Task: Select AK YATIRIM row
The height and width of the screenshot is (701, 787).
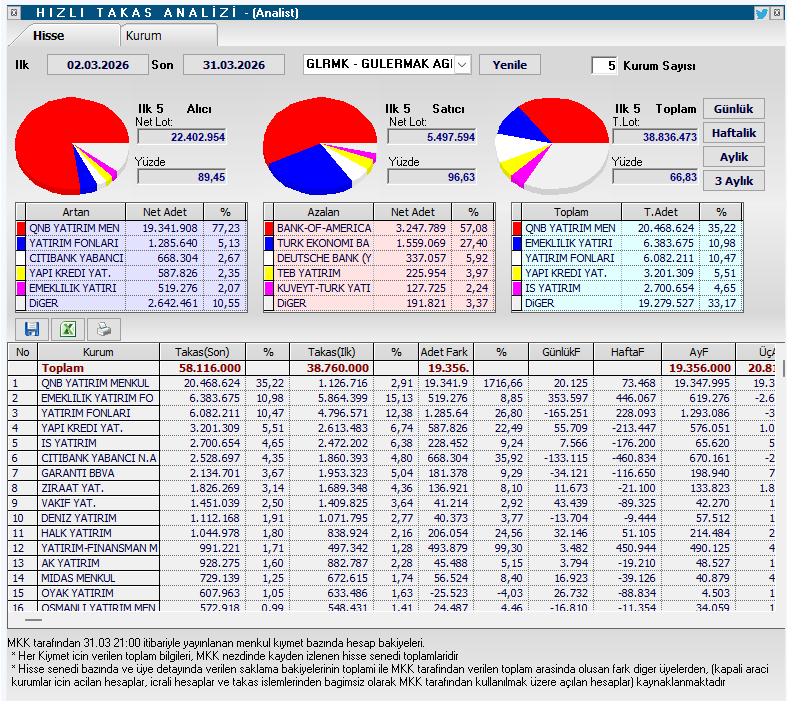Action: [391, 564]
